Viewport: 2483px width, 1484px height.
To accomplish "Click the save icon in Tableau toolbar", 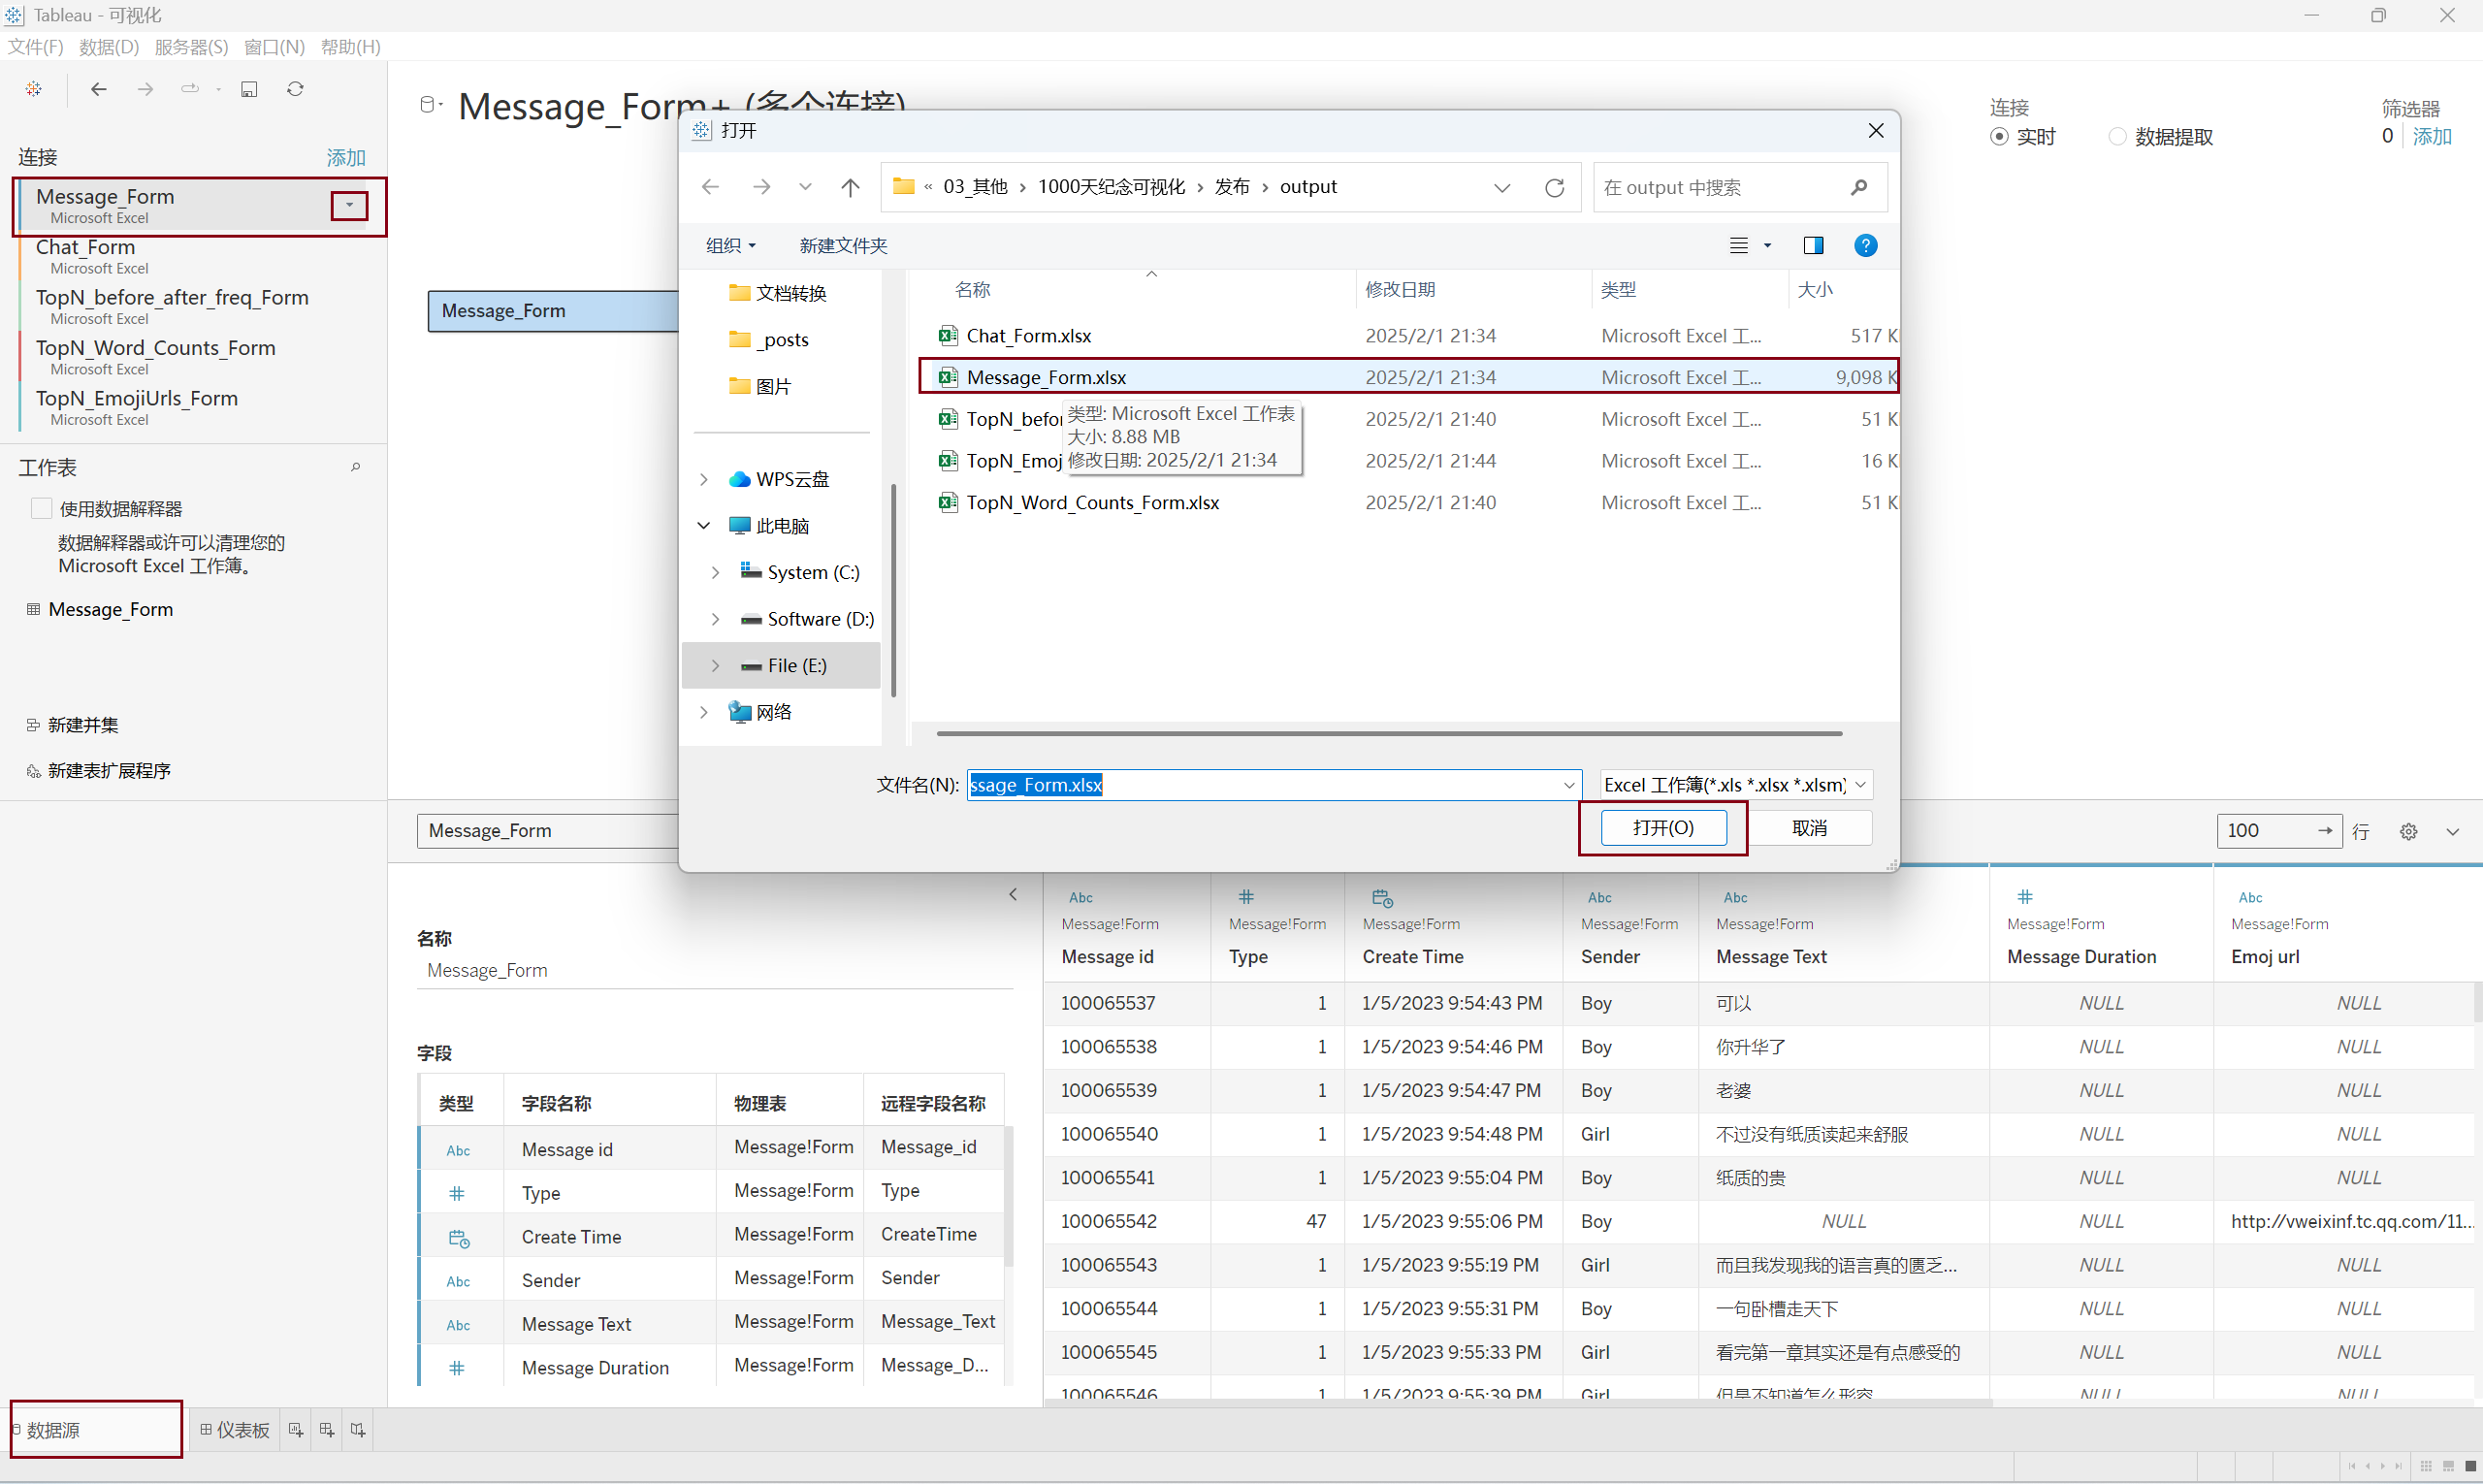I will tap(249, 89).
